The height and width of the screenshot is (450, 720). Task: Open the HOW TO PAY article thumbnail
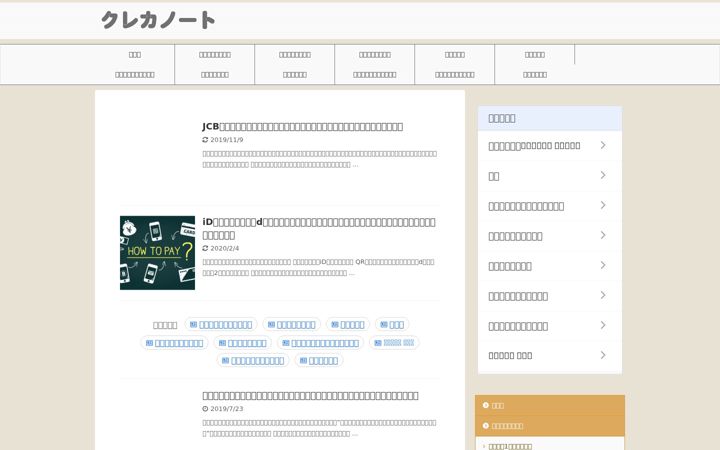click(158, 253)
